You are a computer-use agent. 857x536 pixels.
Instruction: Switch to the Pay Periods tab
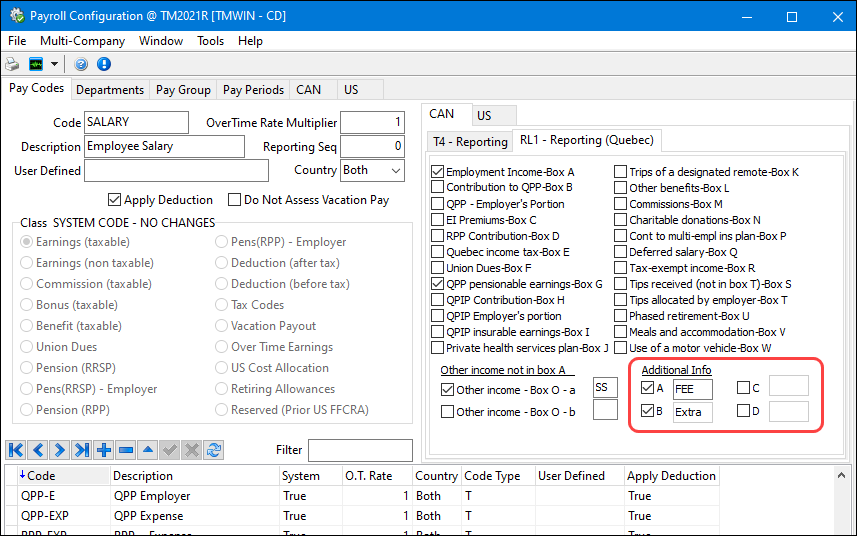tap(253, 90)
